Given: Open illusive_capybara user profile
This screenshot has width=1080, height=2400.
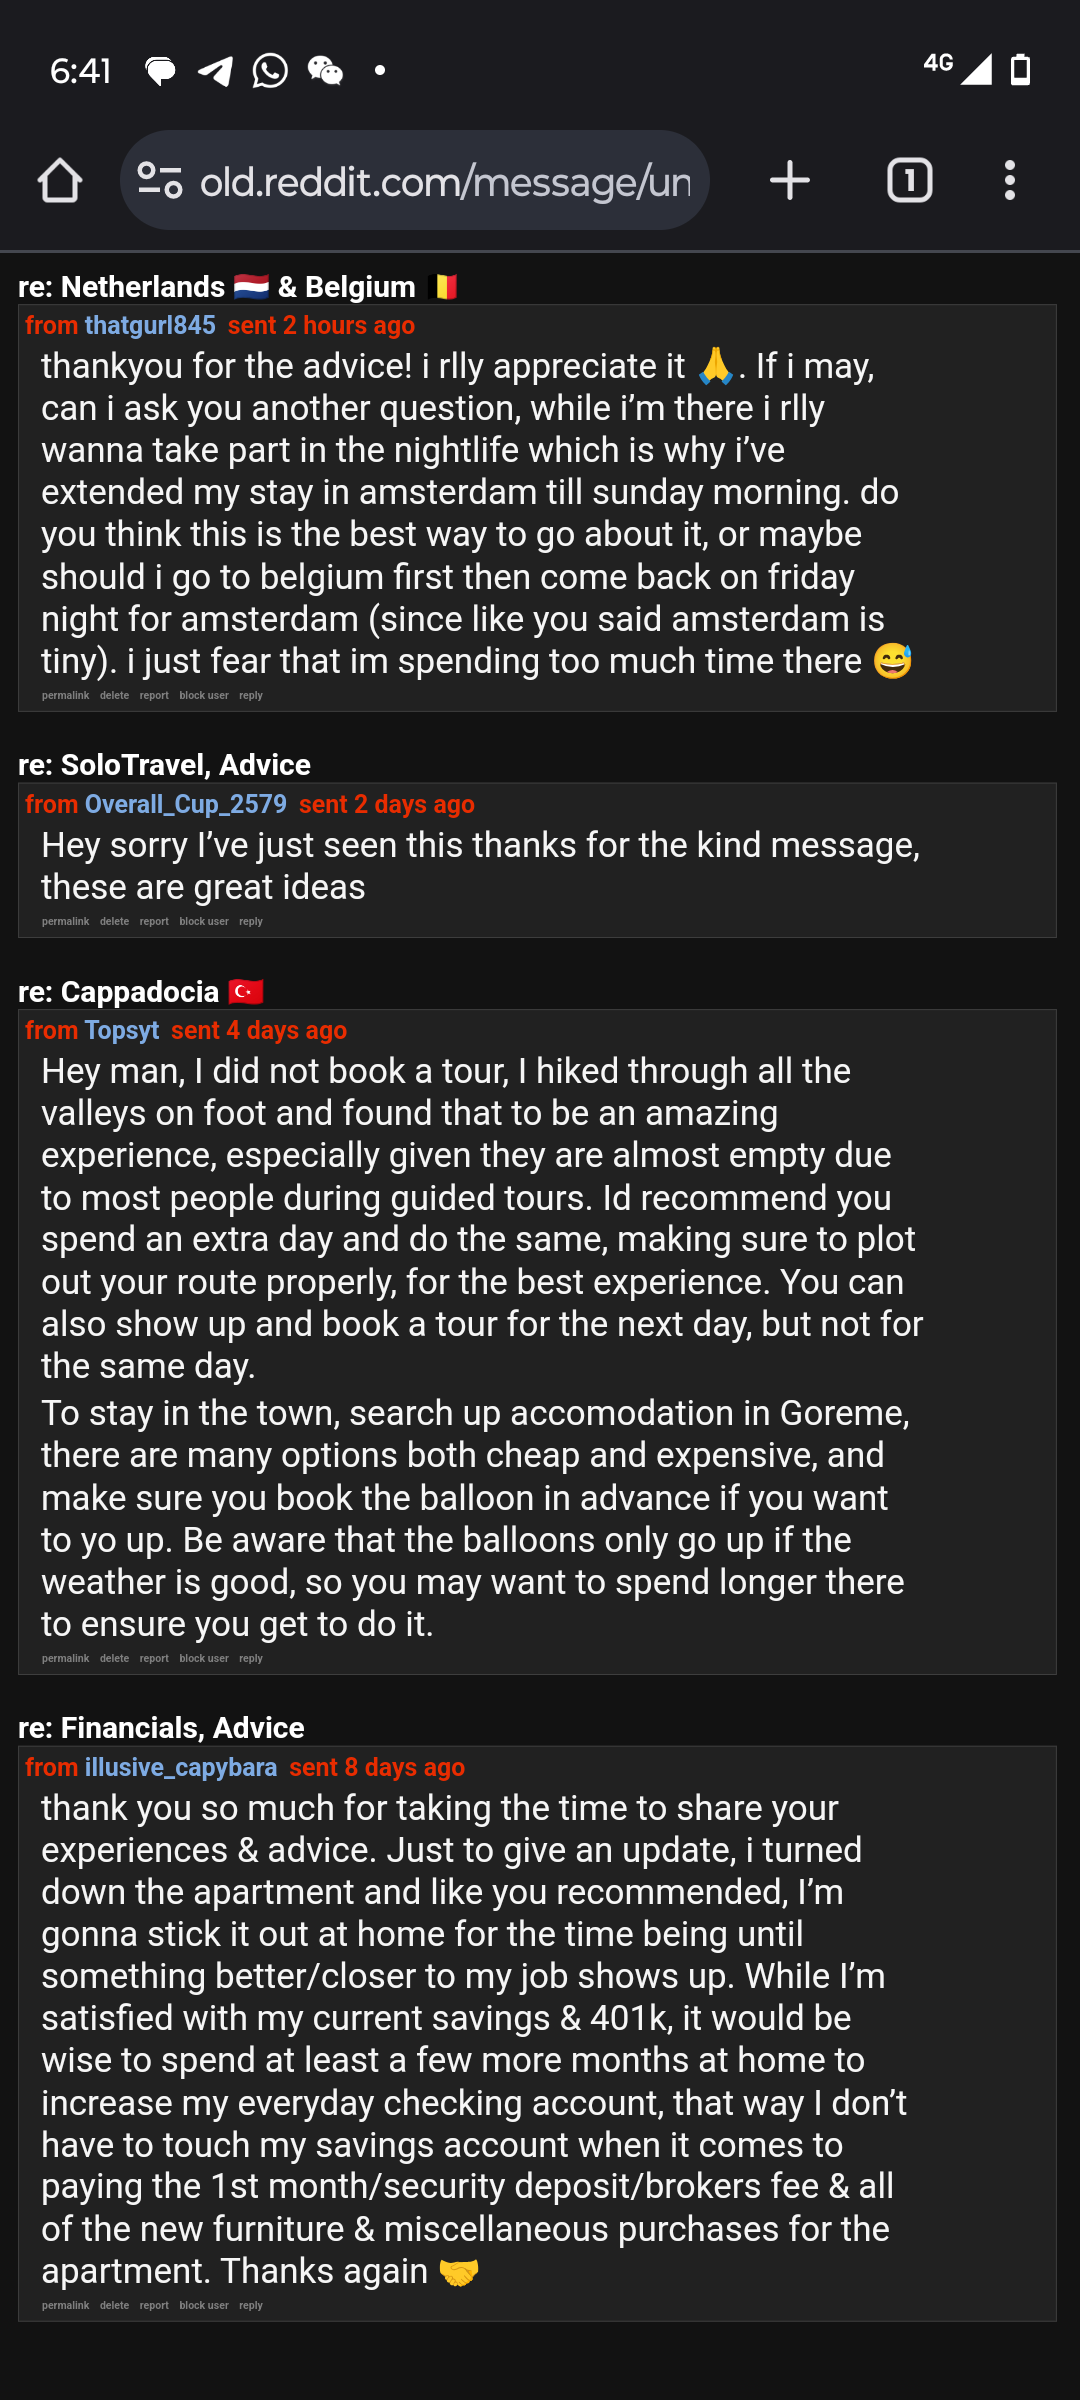Looking at the screenshot, I should click(x=181, y=1768).
